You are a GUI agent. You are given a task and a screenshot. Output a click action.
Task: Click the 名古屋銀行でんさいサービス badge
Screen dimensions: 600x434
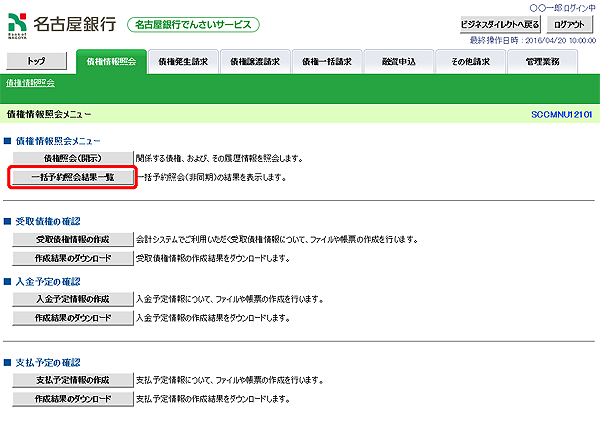pyautogui.click(x=193, y=25)
